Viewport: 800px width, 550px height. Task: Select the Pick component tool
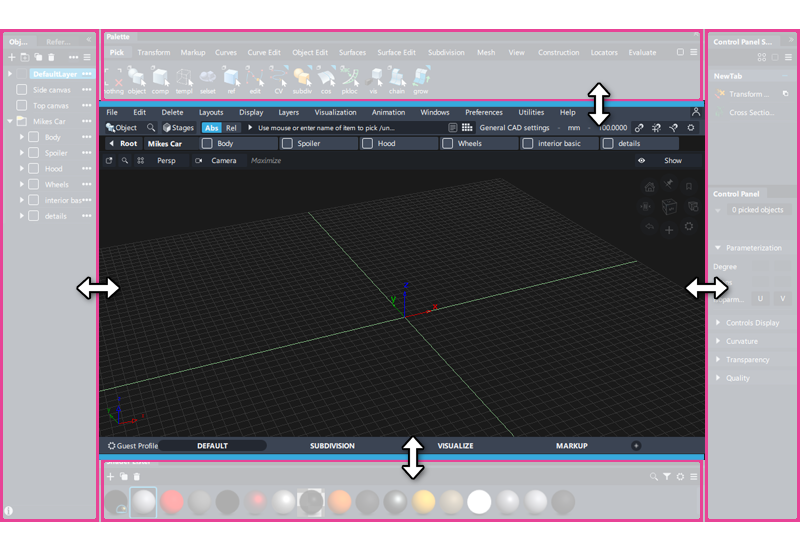160,80
